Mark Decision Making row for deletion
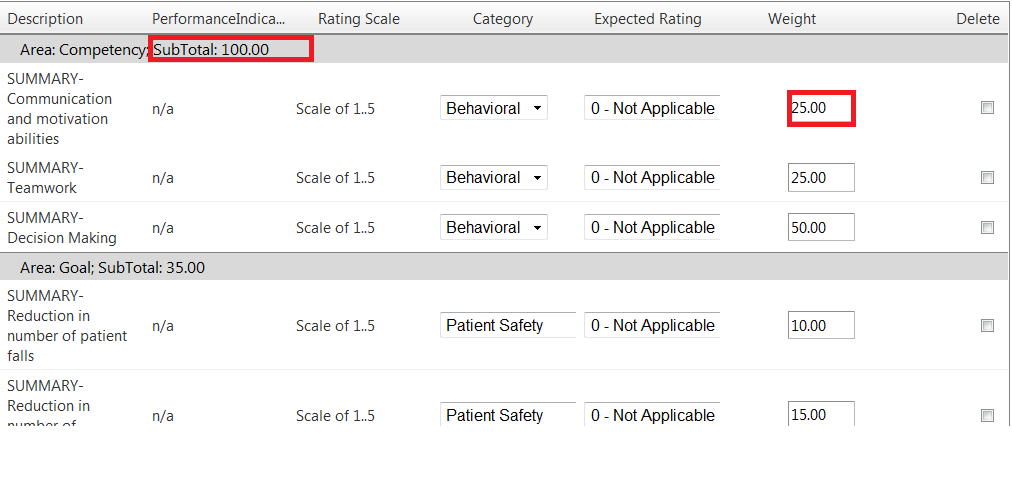Screen dimensions: 1012x480 987,228
